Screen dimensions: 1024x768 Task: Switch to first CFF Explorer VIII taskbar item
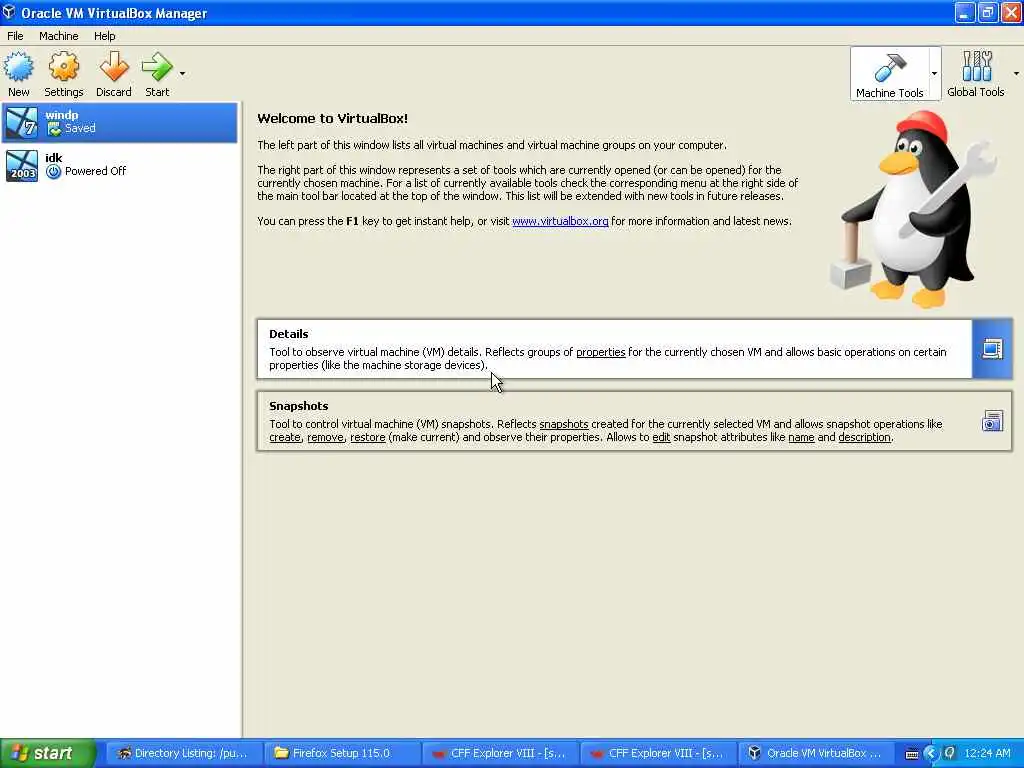tap(500, 753)
